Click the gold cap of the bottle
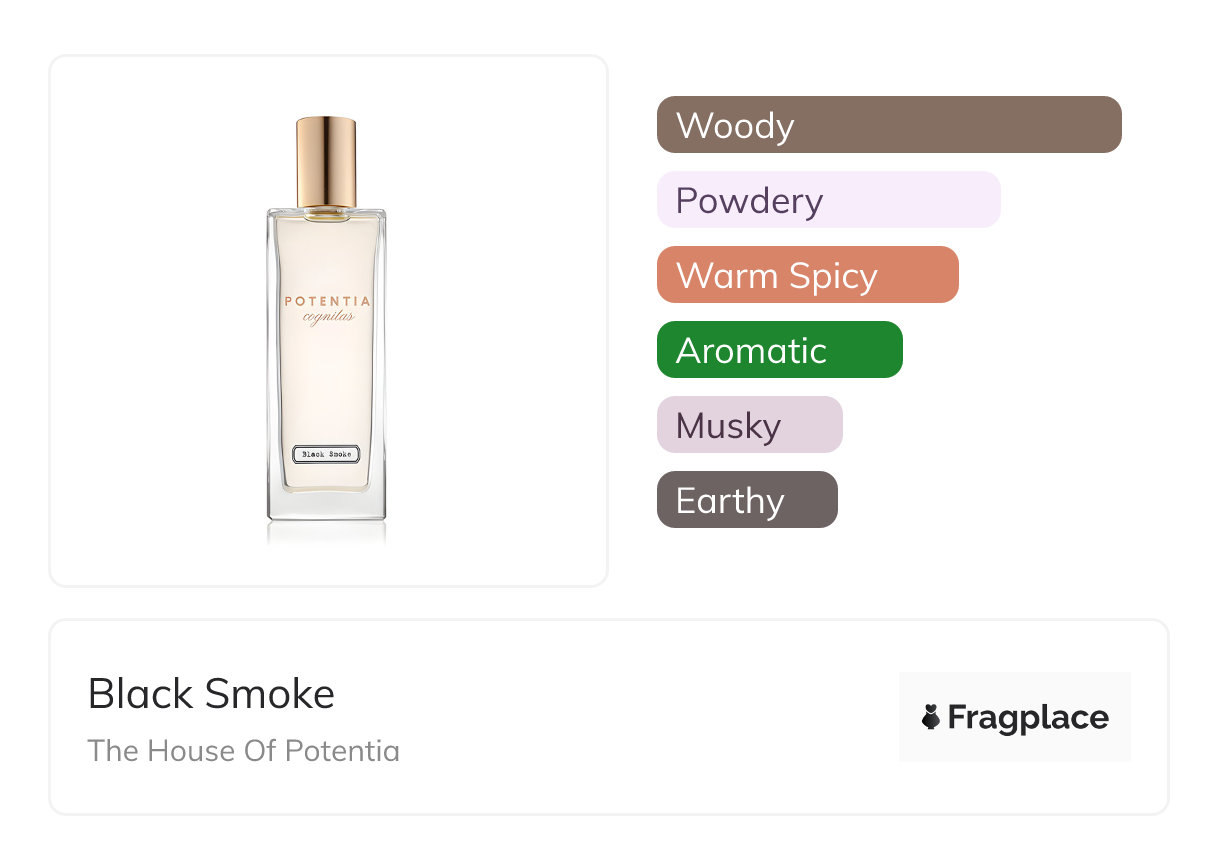The height and width of the screenshot is (864, 1218). pos(326,160)
